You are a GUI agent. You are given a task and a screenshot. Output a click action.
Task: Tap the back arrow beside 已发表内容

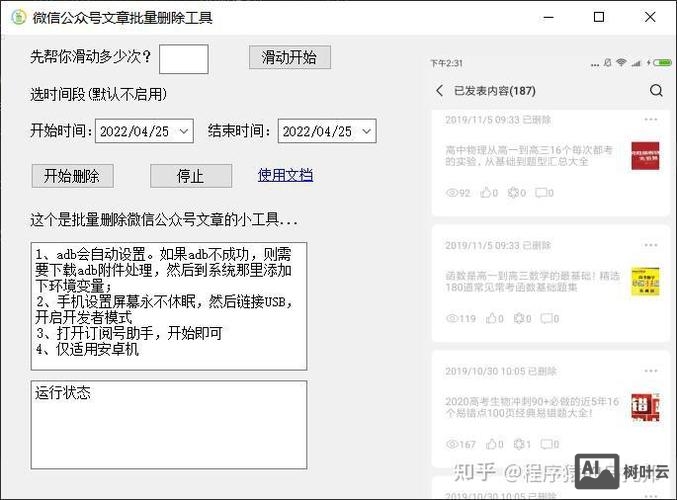440,91
